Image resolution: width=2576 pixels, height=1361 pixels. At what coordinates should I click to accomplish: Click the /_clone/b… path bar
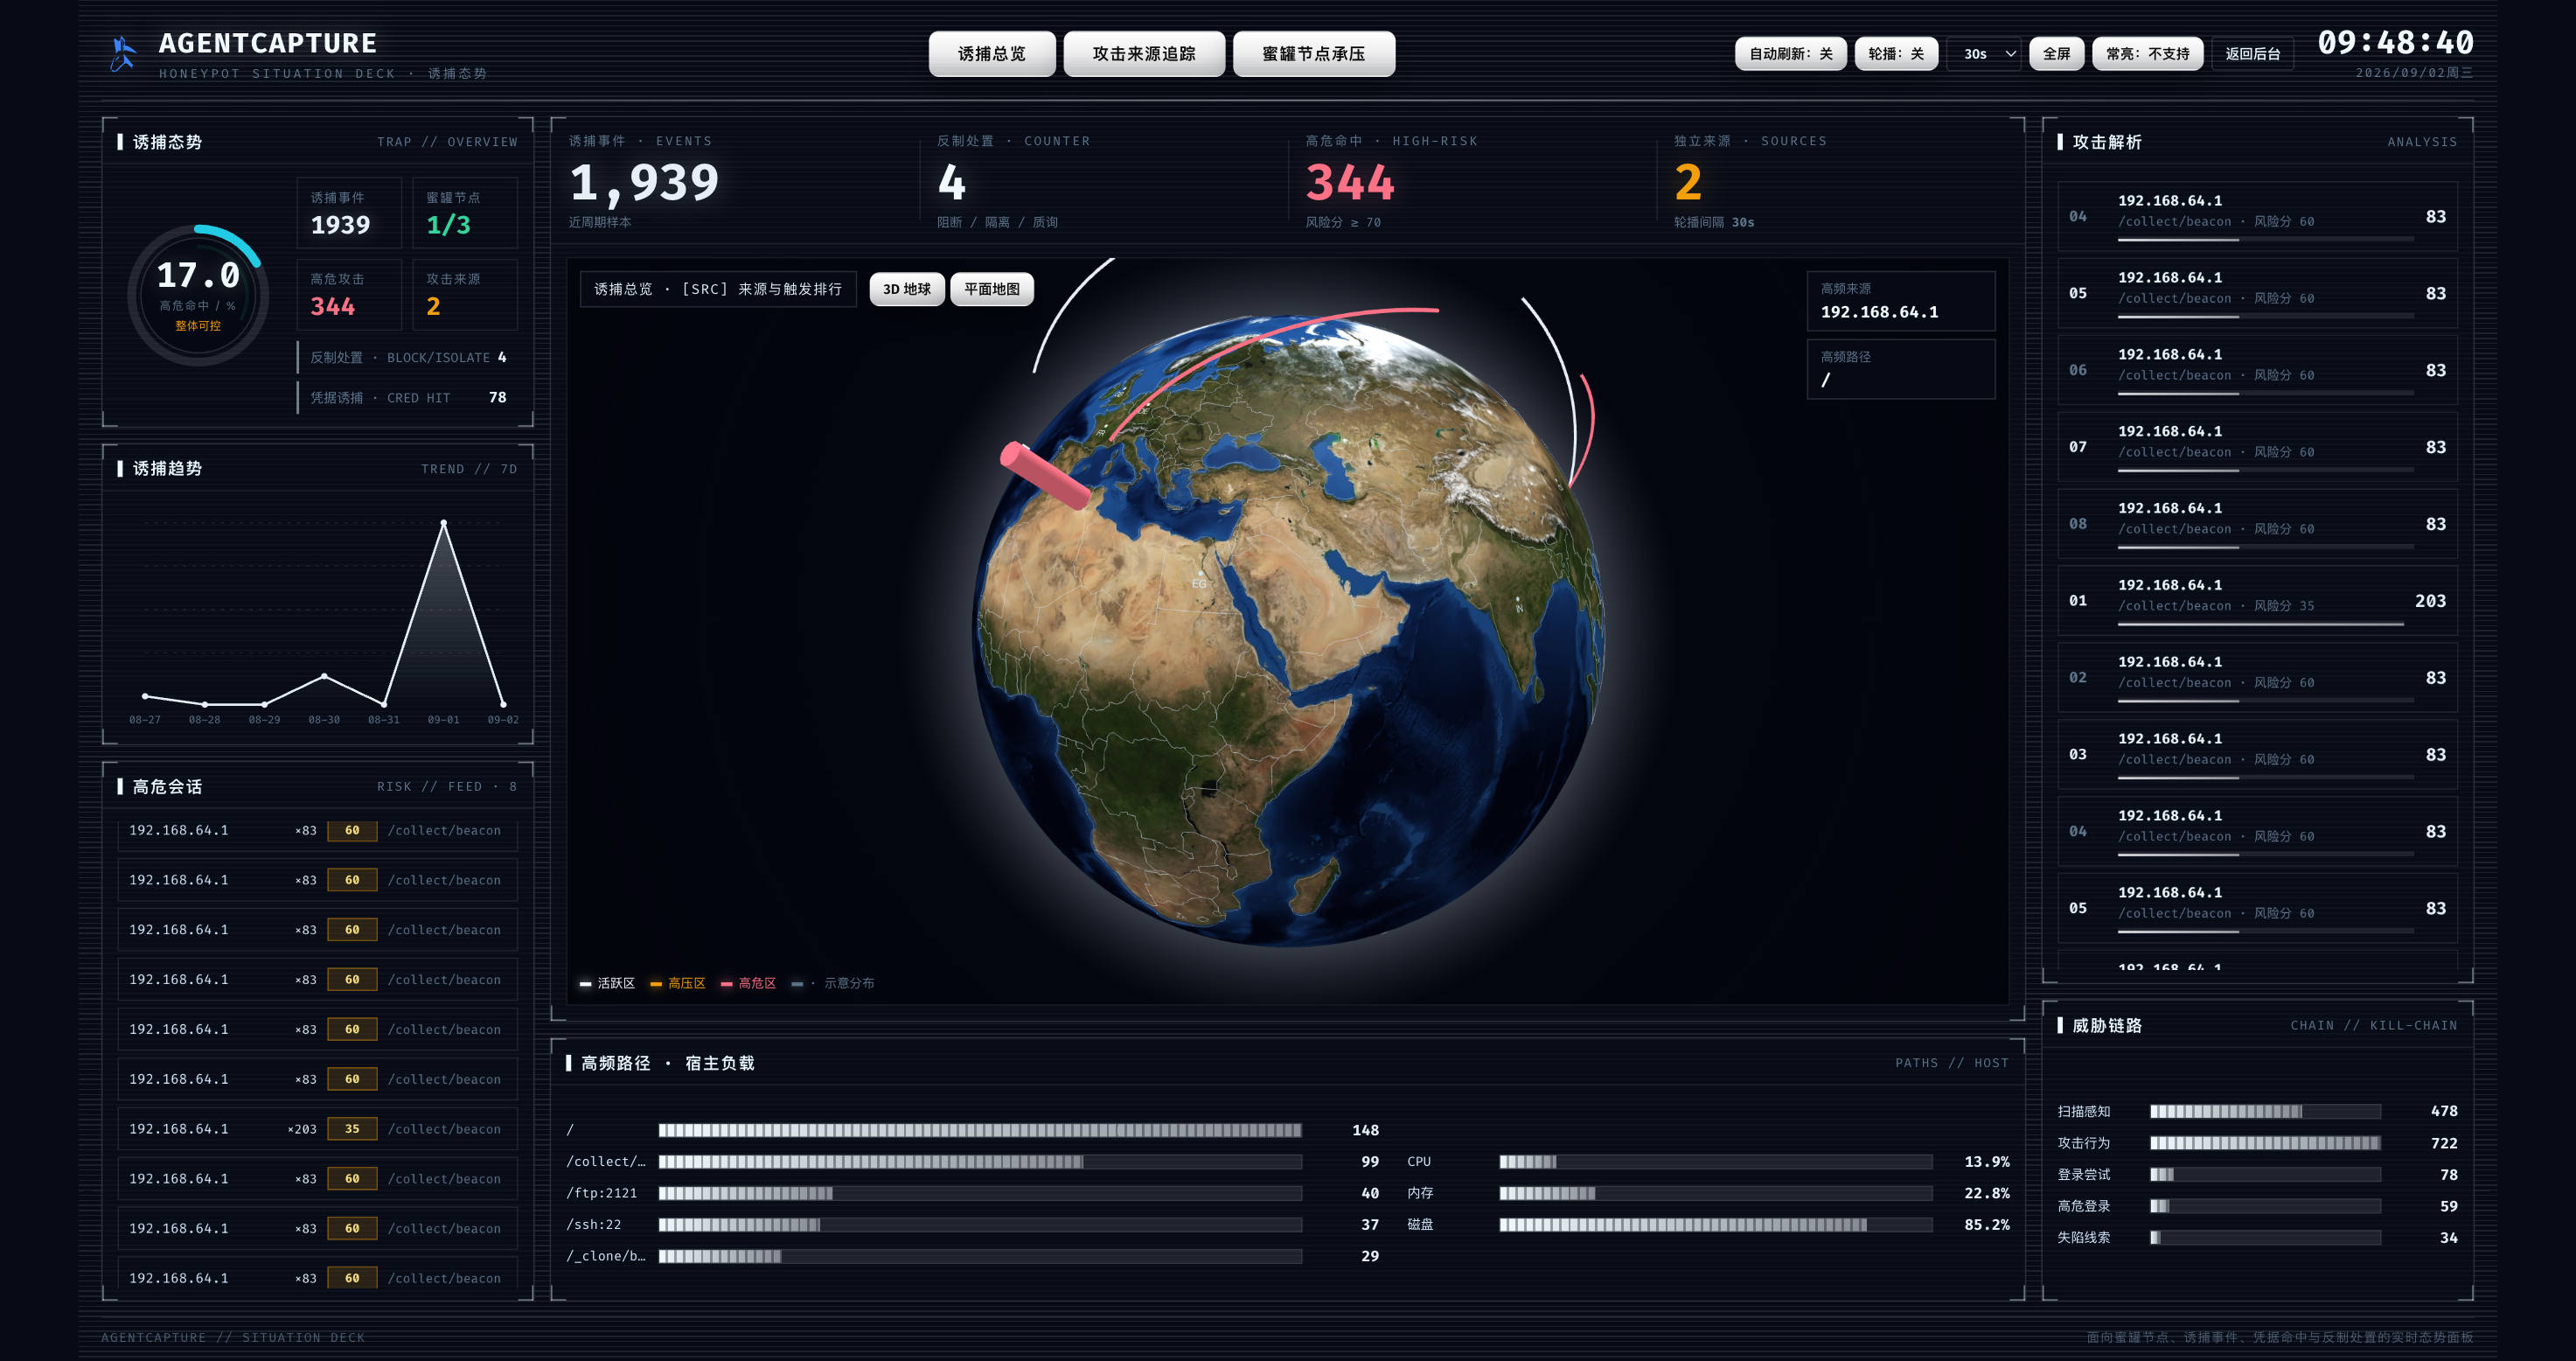(980, 1257)
